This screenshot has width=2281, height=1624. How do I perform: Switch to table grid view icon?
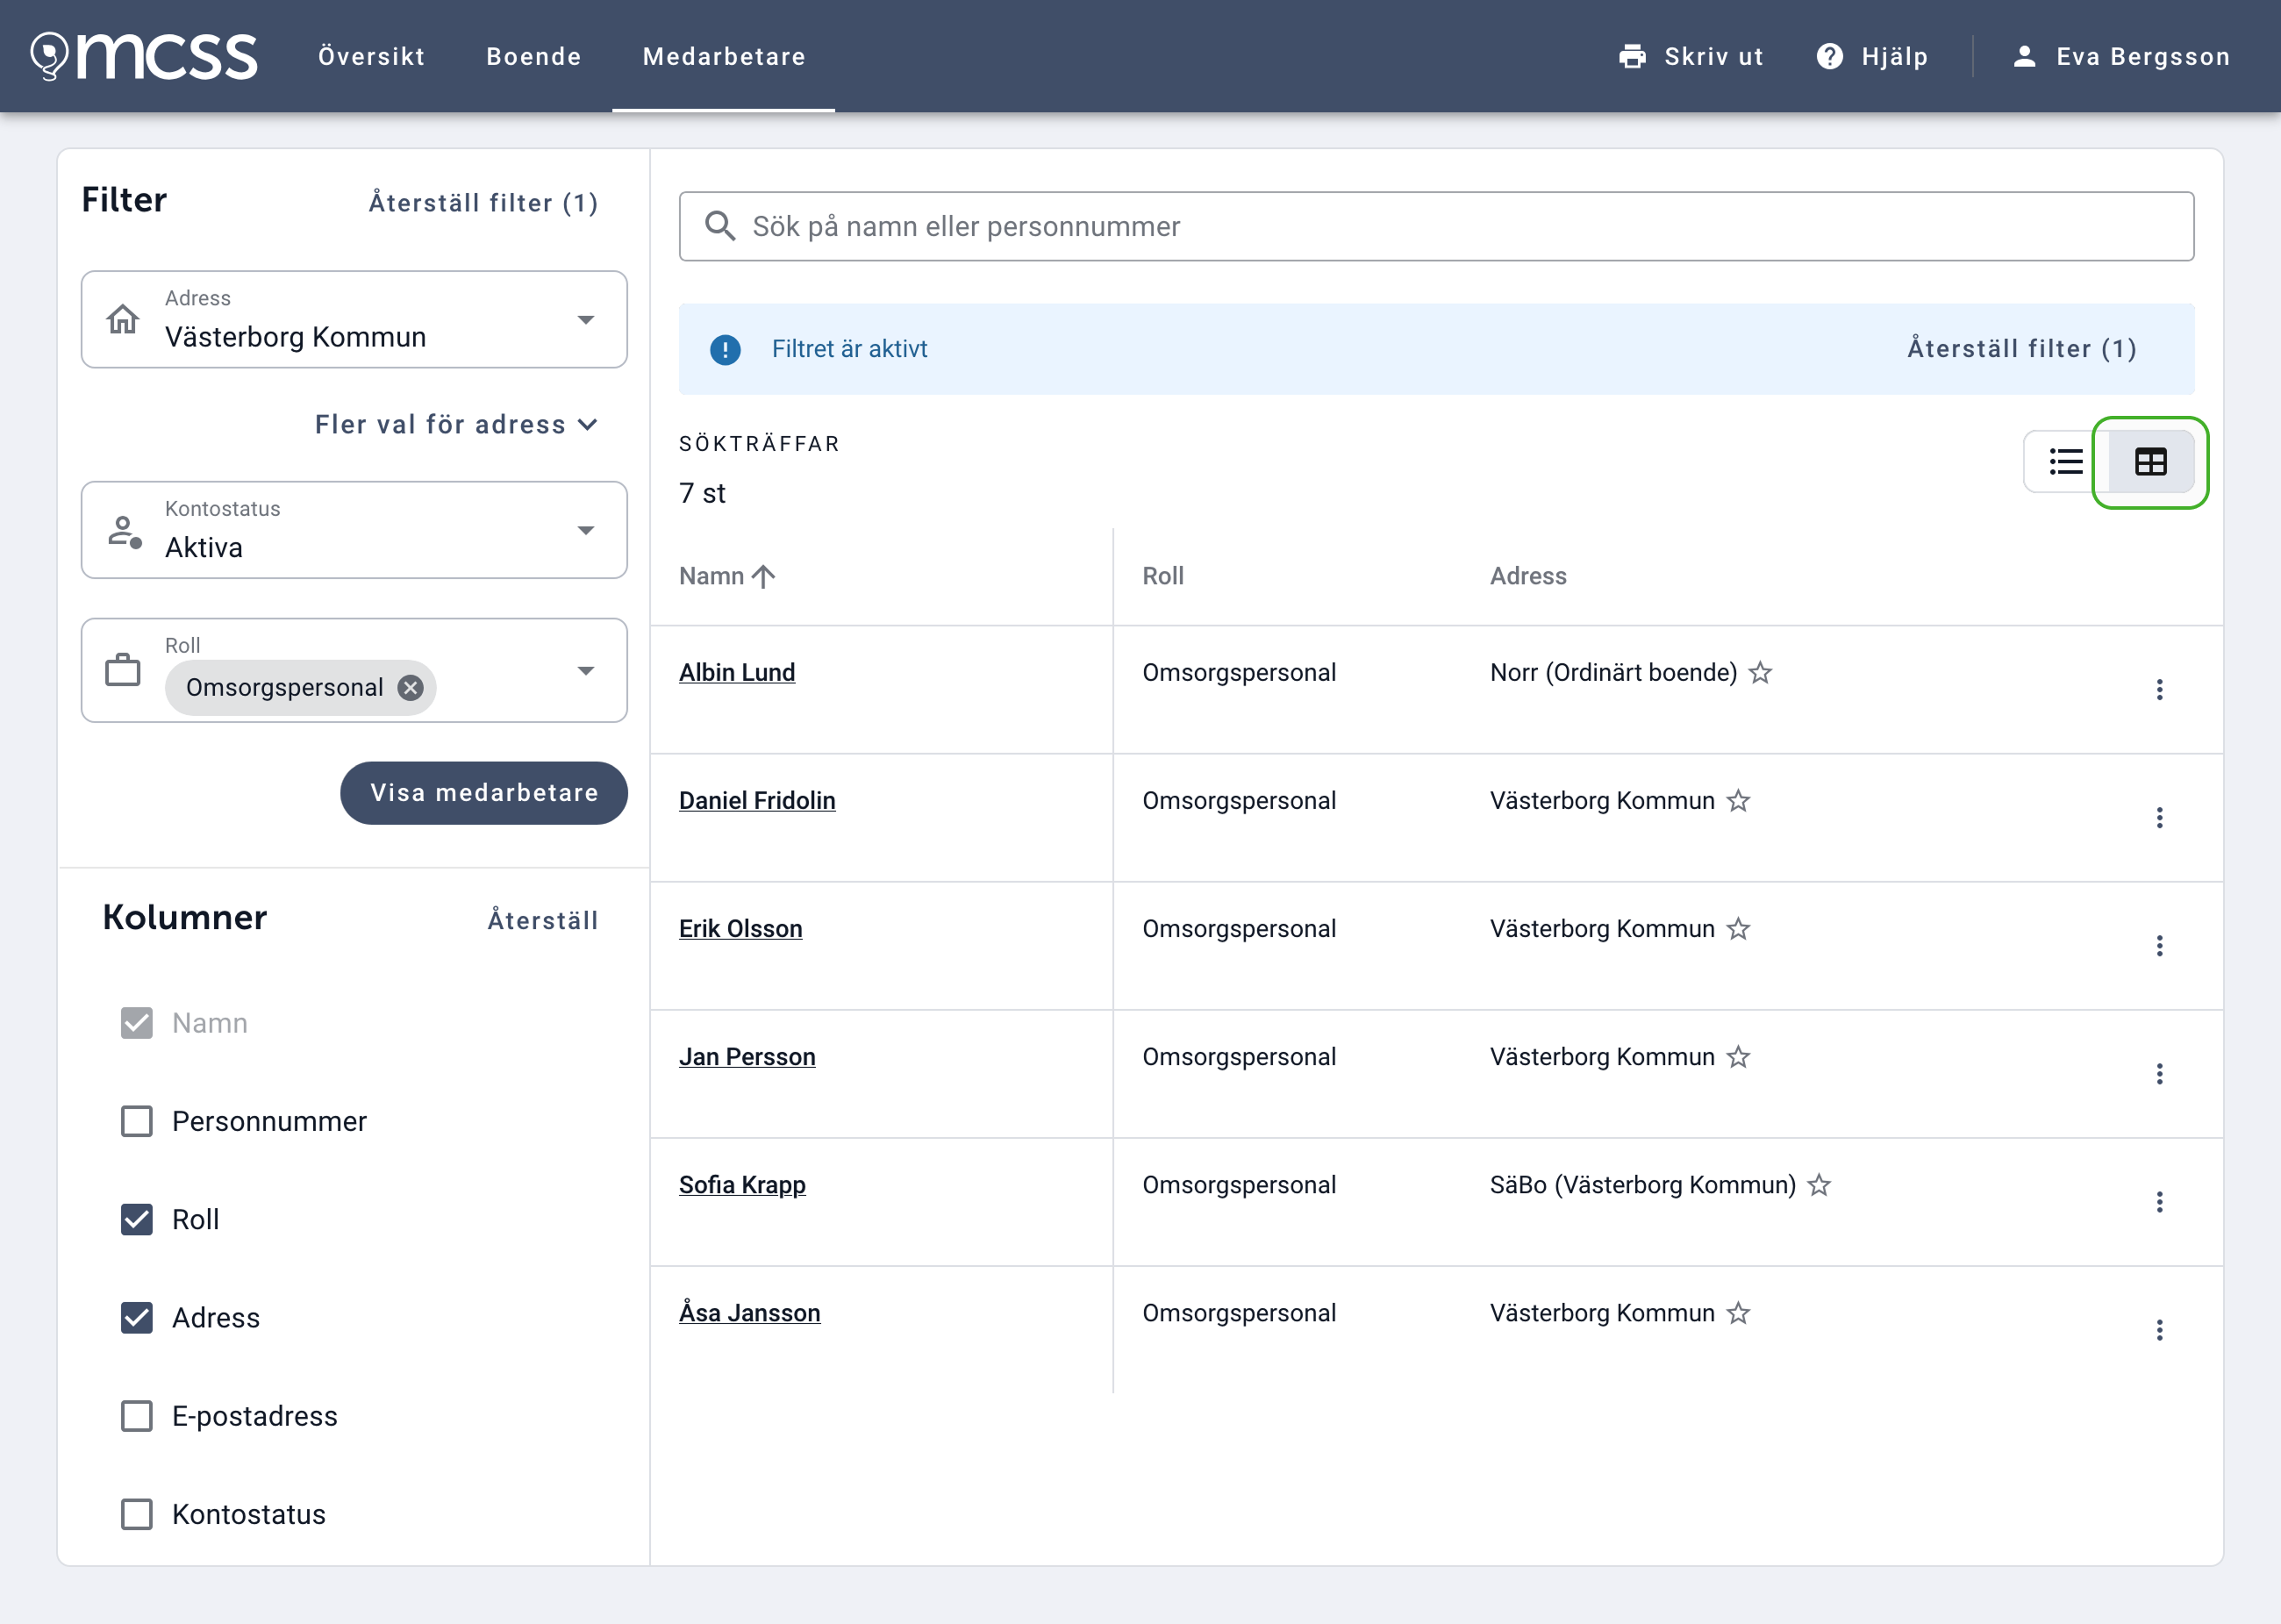(2151, 462)
